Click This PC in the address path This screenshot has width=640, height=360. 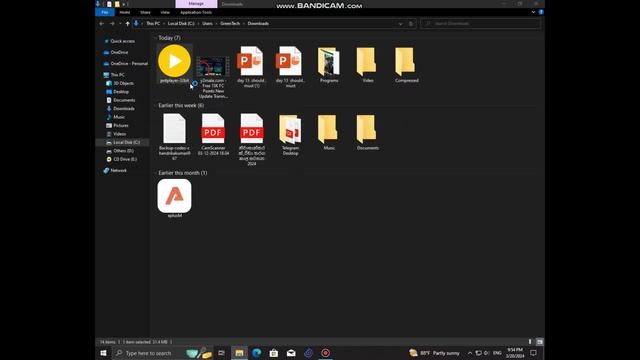(153, 24)
